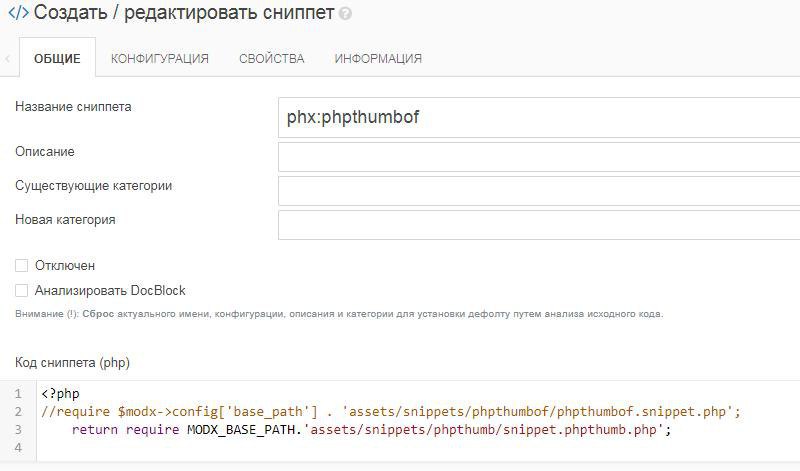This screenshot has width=800, height=471.
Task: Open the Существующие категории combo box
Action: click(x=540, y=191)
